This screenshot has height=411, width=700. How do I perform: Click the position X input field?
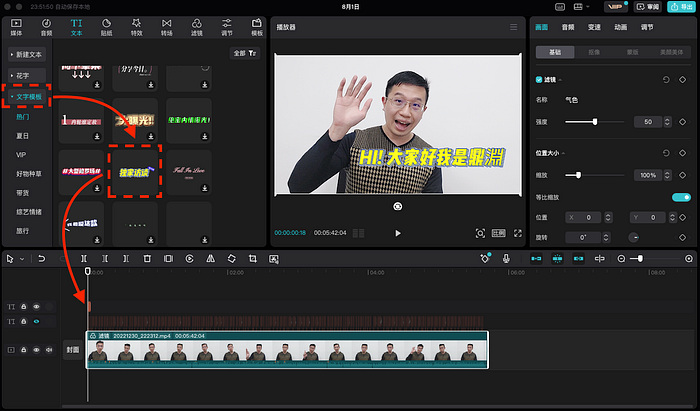tap(585, 217)
